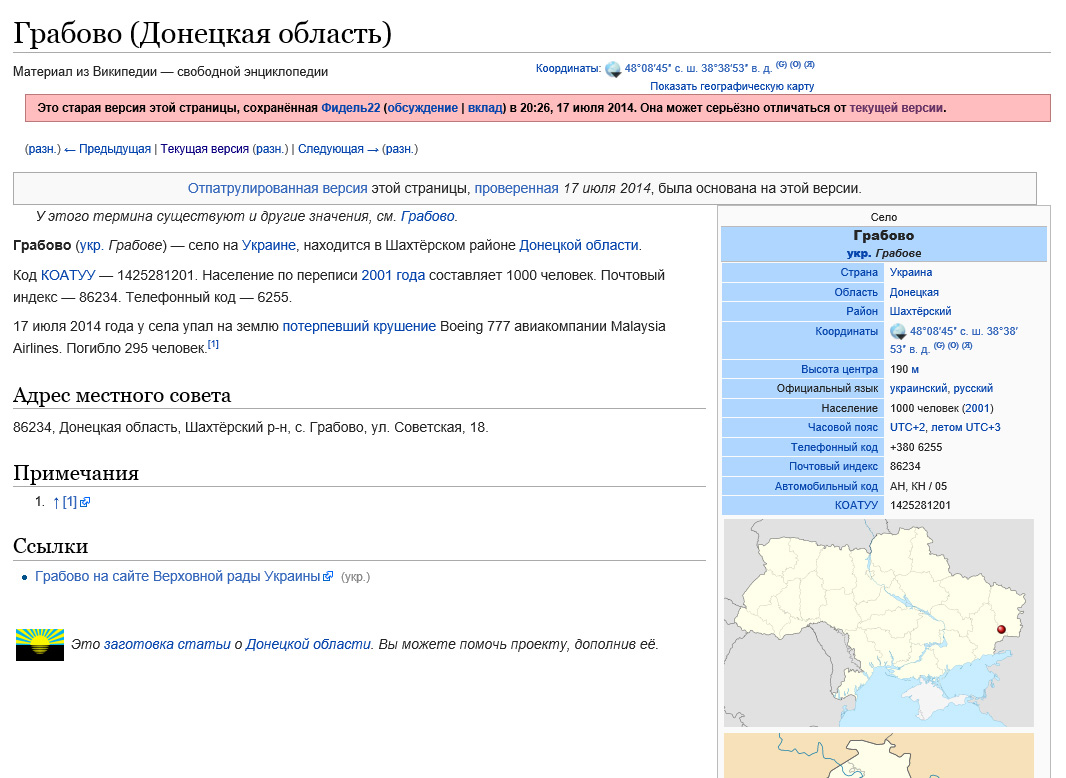This screenshot has width=1066, height=778.
Task: Click the вклад contributions link
Action: 485,107
